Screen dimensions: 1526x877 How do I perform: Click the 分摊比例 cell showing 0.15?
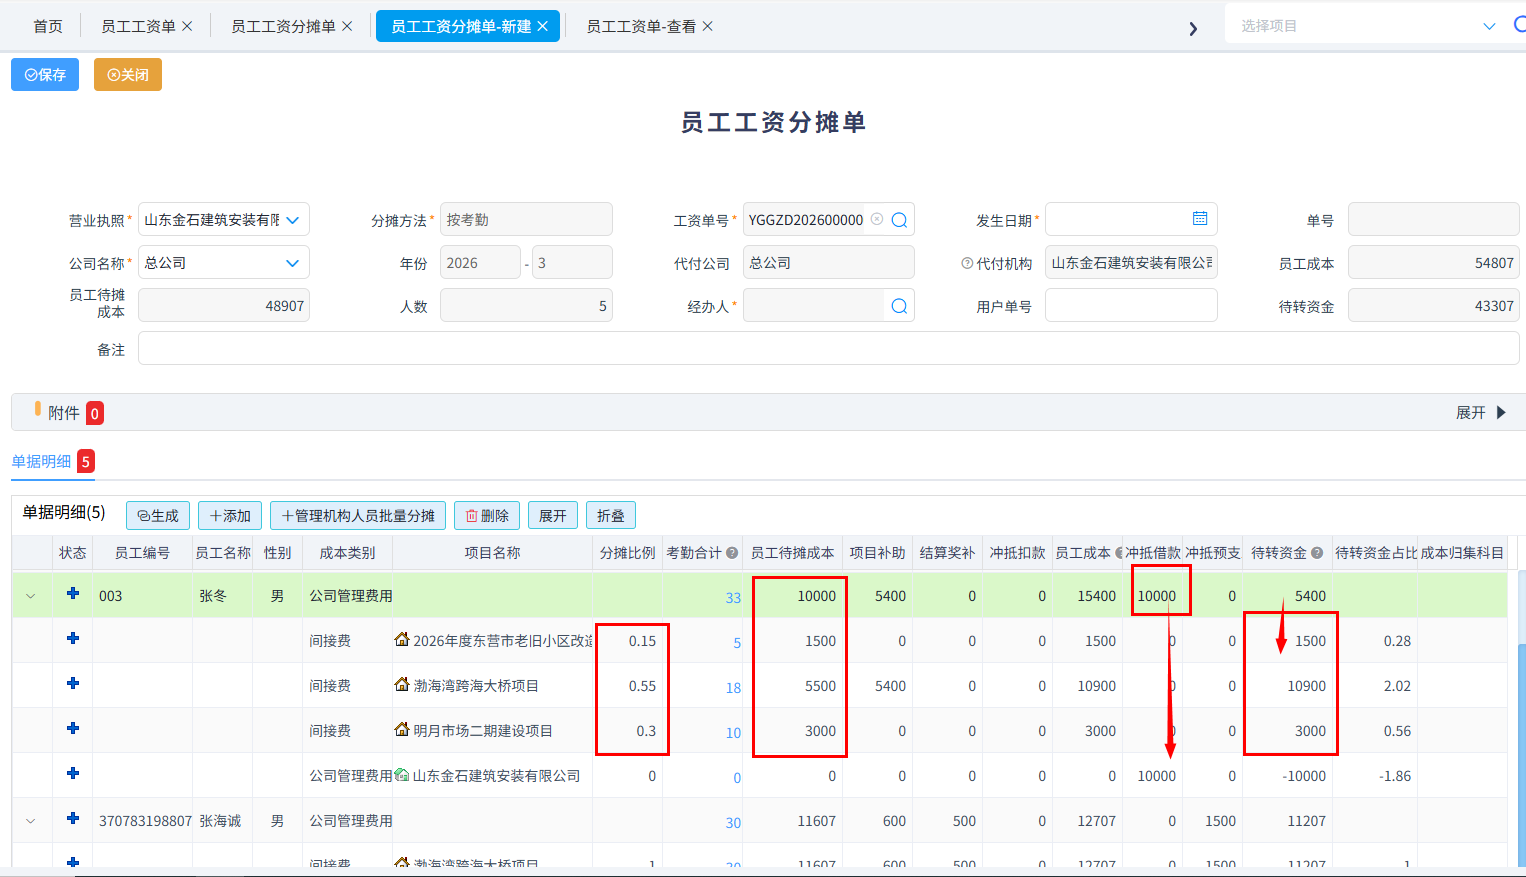[x=628, y=641]
